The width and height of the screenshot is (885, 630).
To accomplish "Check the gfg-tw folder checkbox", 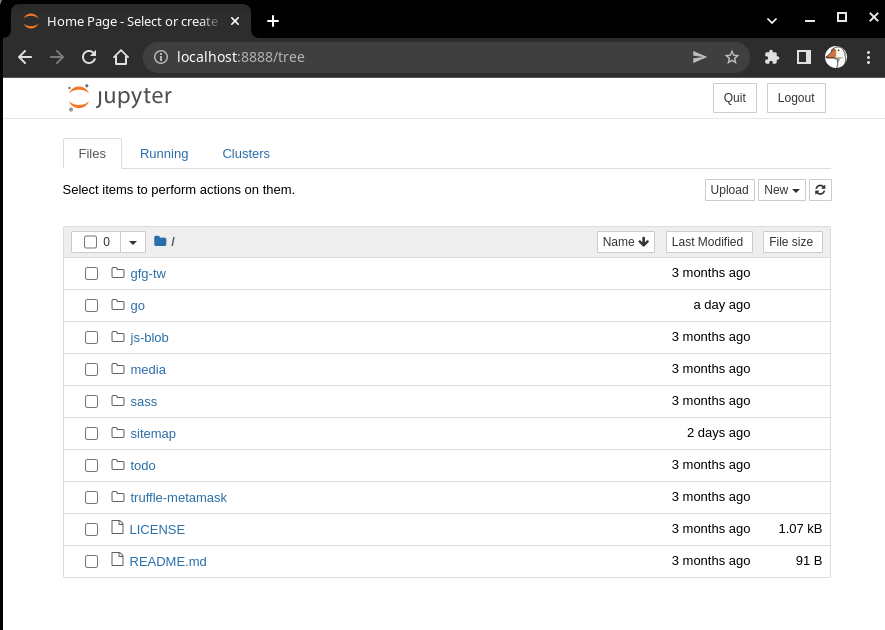I will pyautogui.click(x=91, y=274).
